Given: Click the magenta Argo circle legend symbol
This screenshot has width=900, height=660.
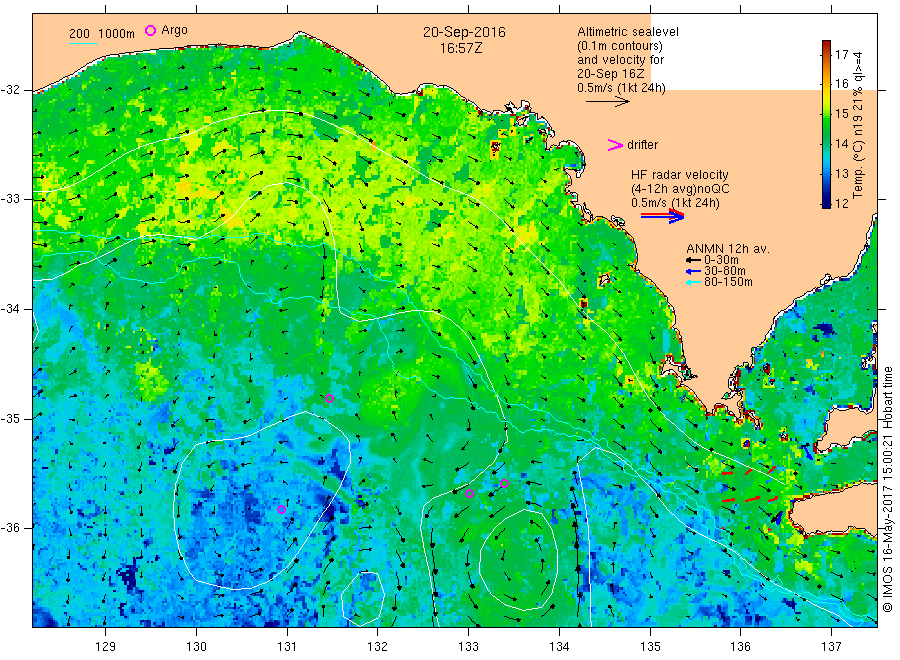Looking at the screenshot, I should point(150,30).
